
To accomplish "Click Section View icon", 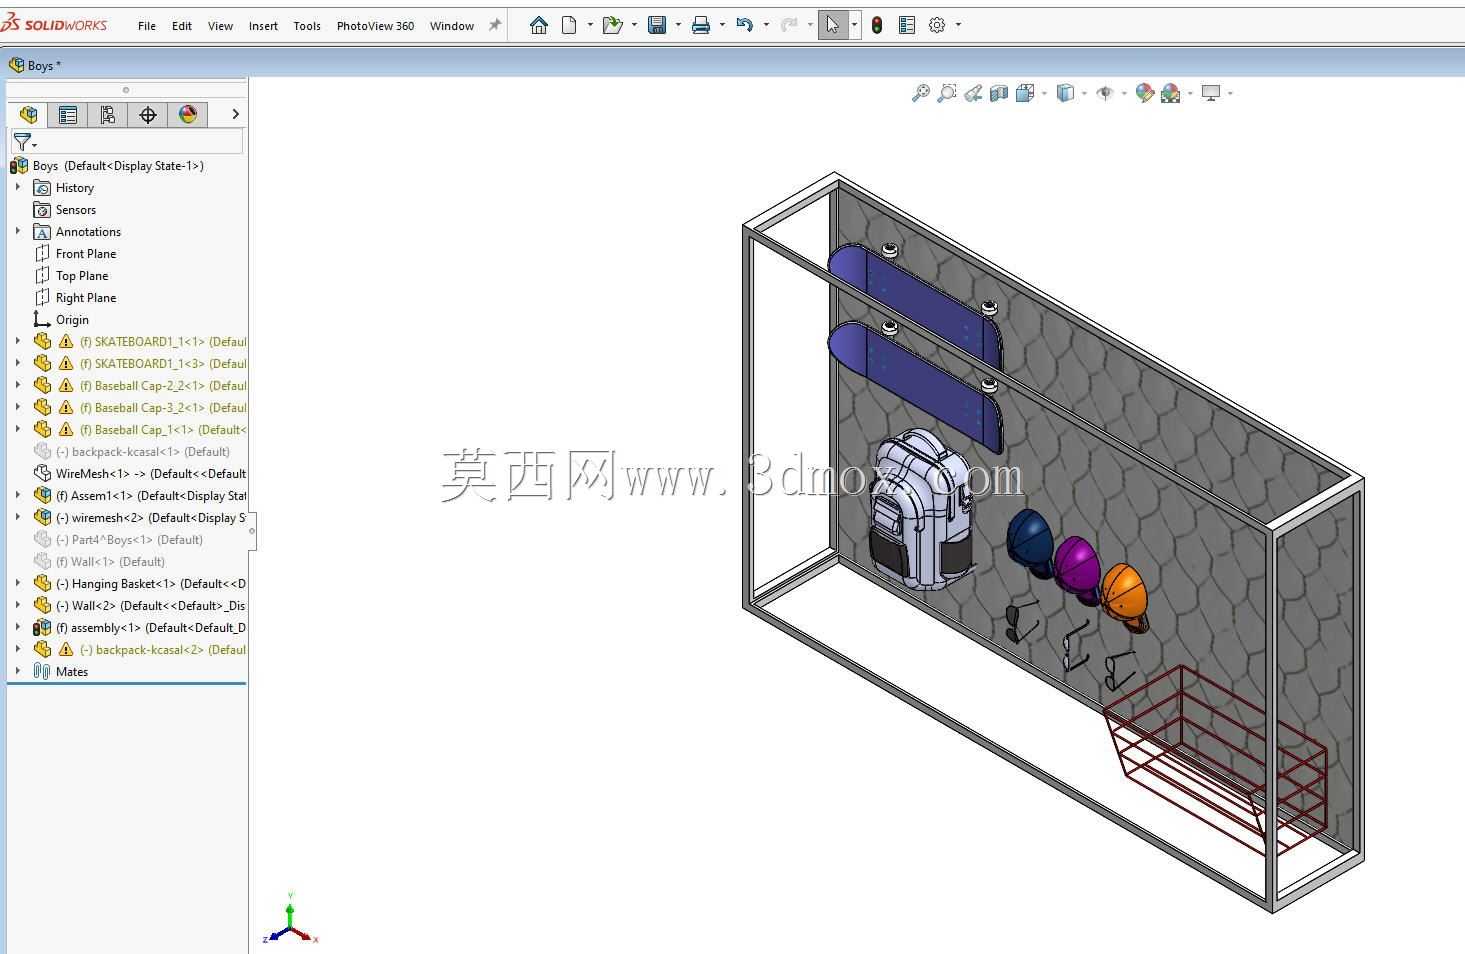I will point(998,93).
